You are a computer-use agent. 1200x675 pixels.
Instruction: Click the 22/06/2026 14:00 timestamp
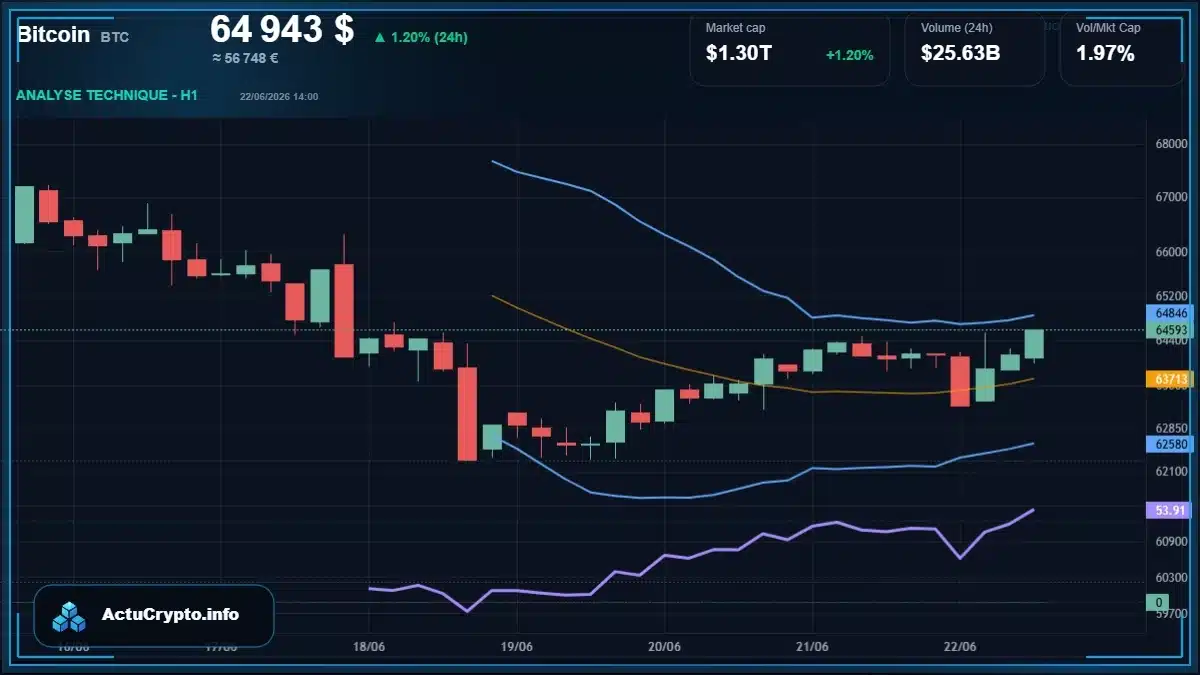pos(279,96)
